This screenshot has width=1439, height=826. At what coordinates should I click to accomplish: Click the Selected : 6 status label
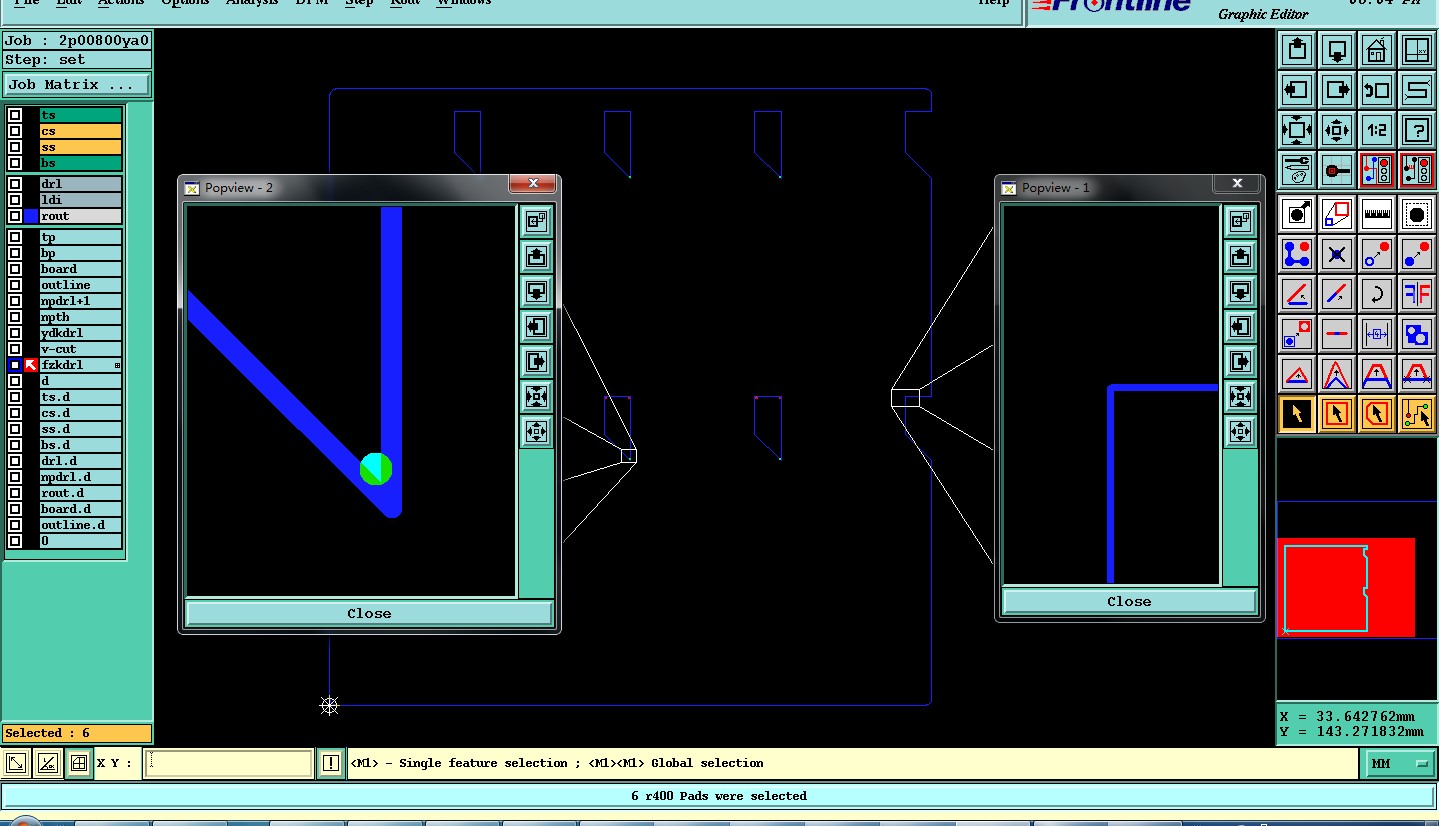(x=76, y=733)
